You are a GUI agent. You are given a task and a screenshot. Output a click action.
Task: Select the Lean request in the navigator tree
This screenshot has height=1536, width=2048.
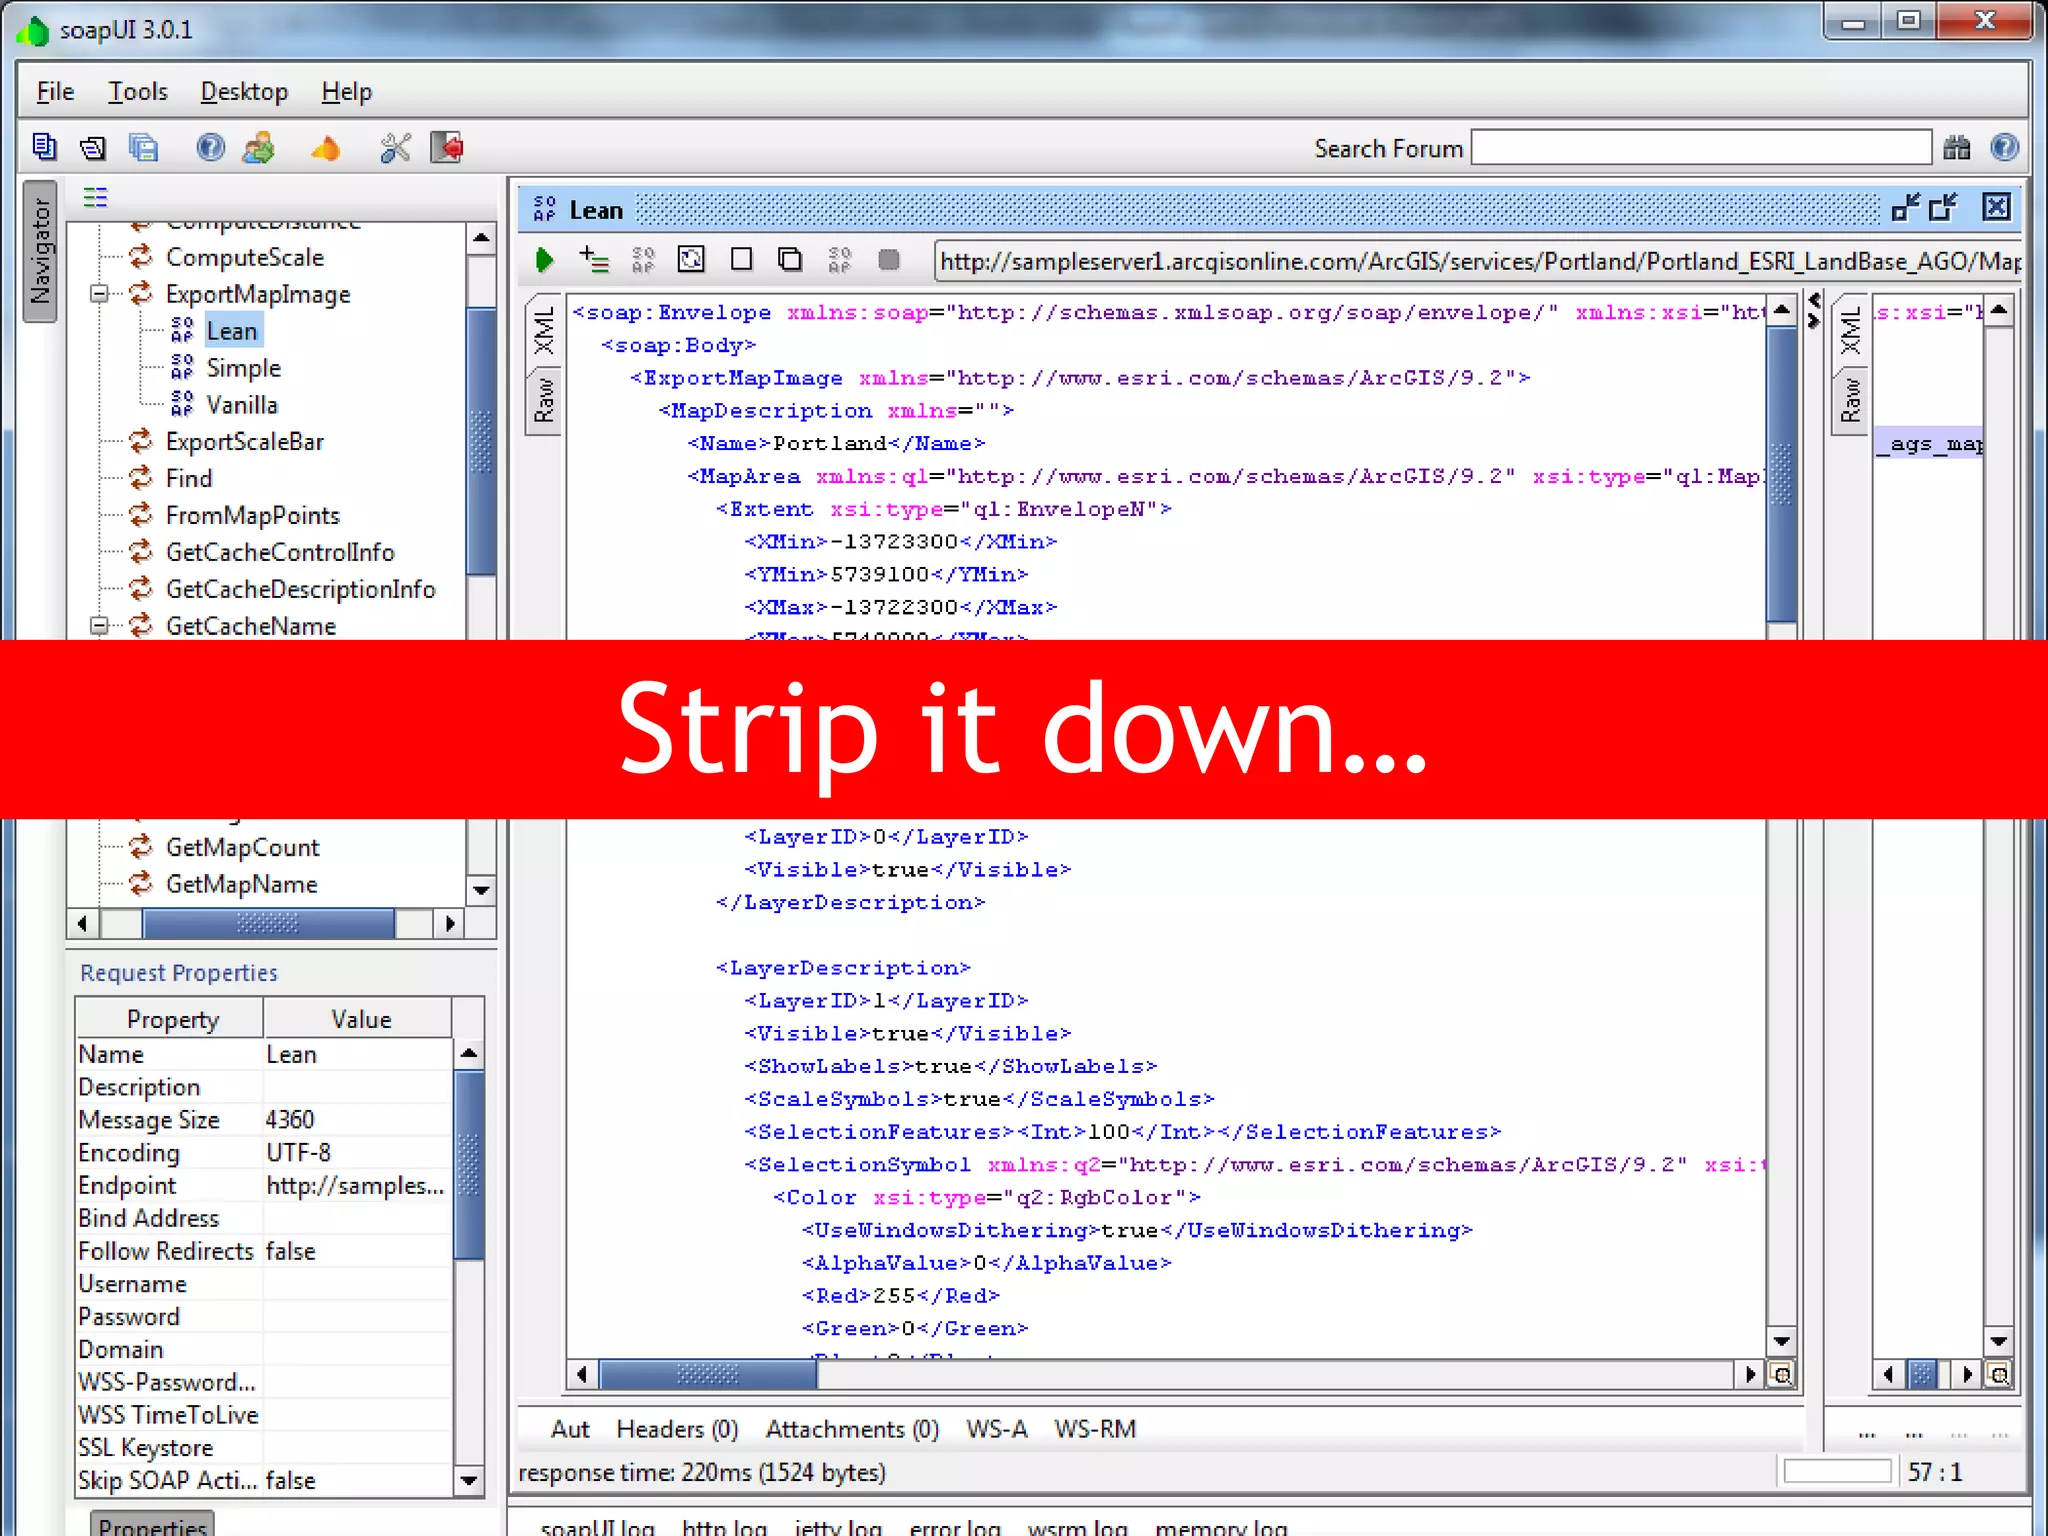click(x=231, y=331)
